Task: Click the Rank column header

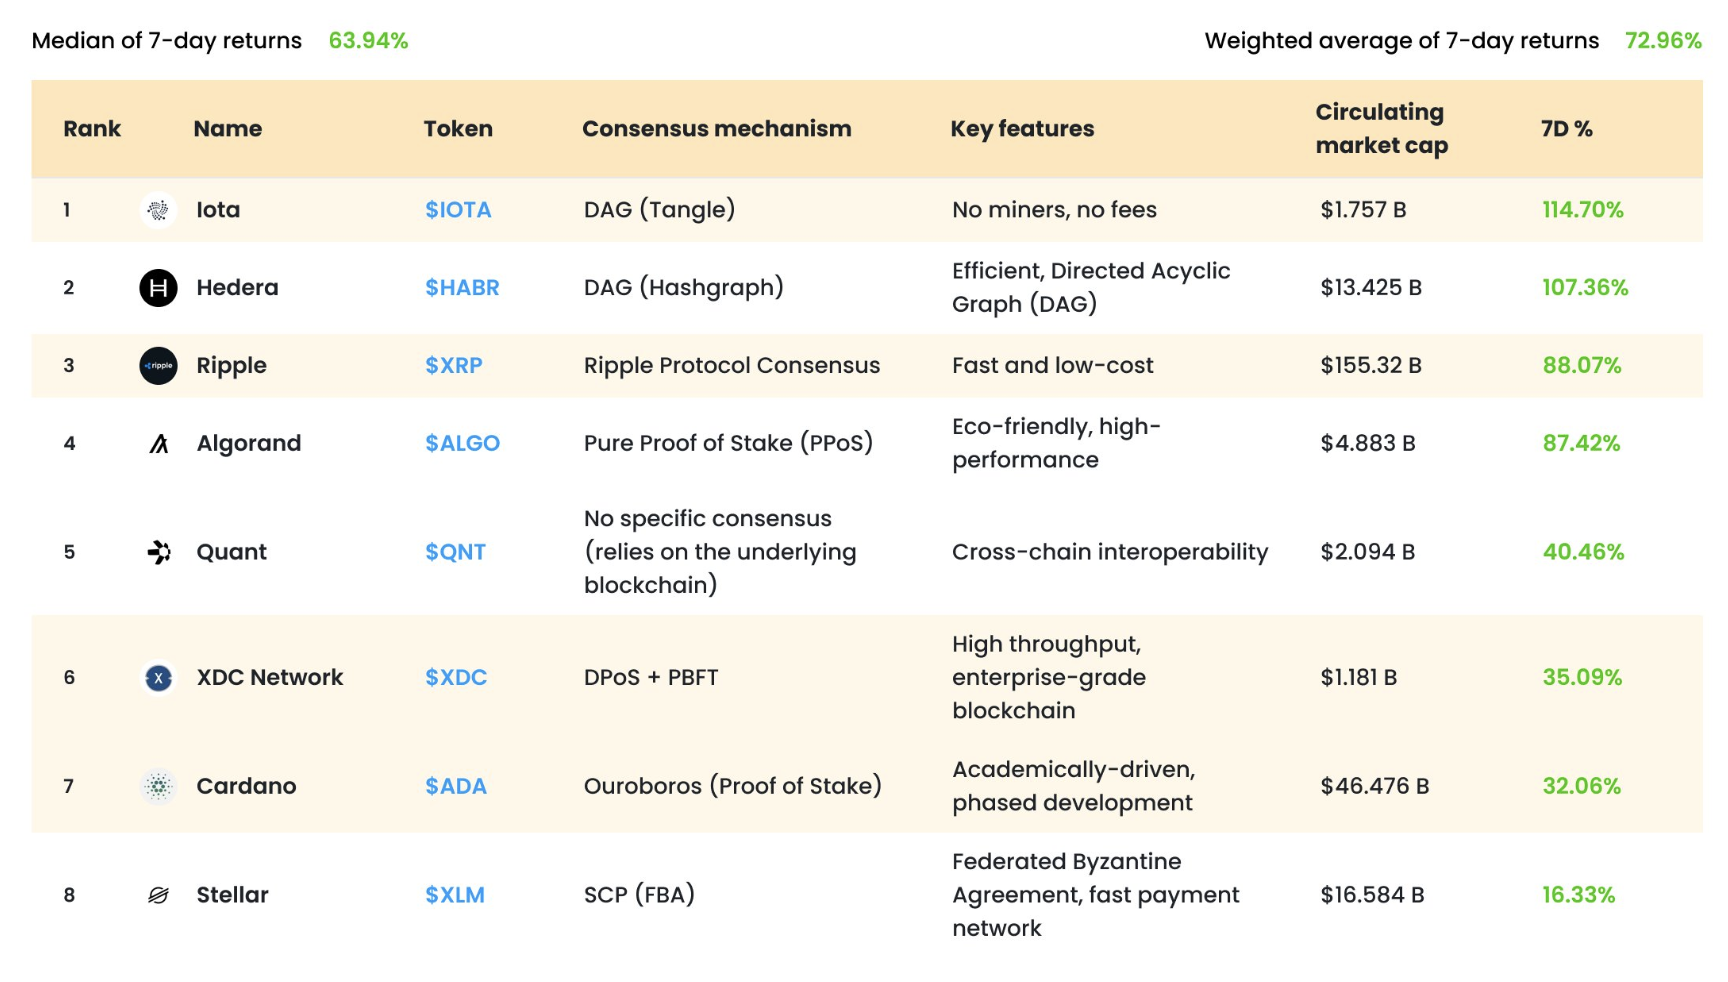Action: click(x=92, y=129)
